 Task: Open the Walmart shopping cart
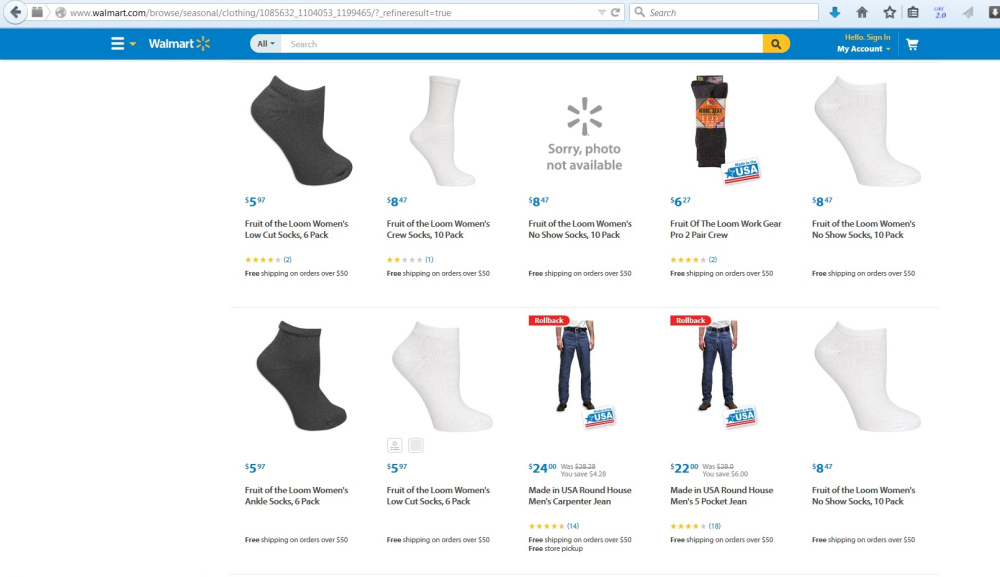912,44
